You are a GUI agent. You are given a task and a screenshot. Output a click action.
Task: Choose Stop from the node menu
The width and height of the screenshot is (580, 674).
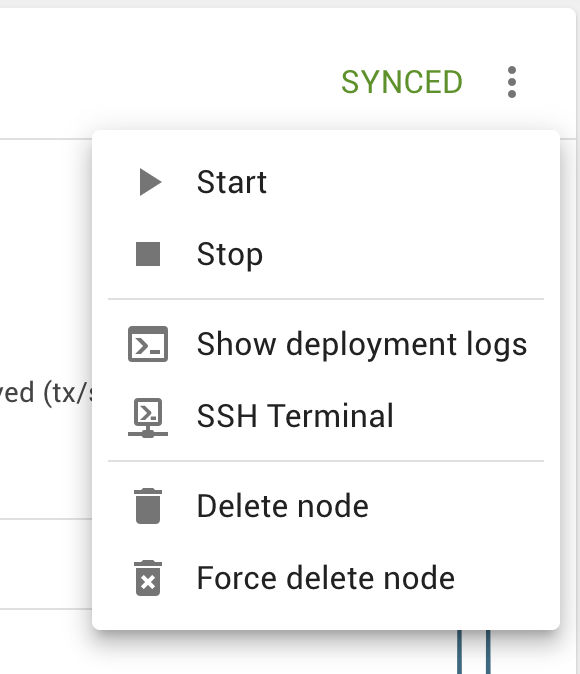(326, 254)
